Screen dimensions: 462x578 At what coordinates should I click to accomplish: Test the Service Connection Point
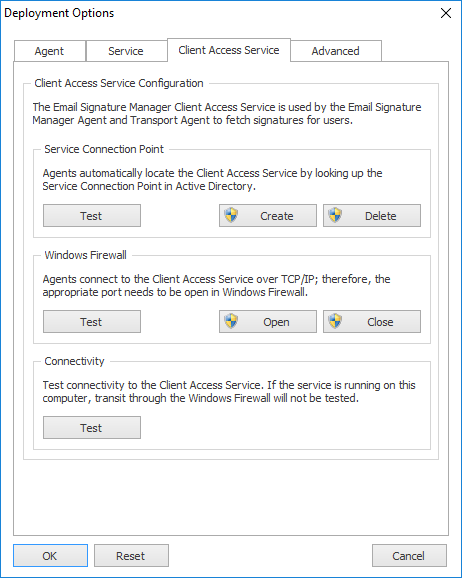92,216
